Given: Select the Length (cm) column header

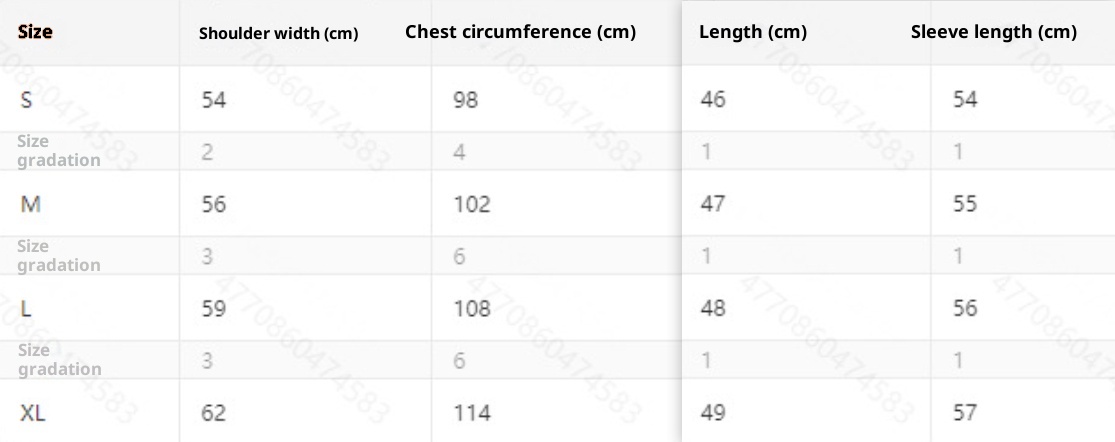Looking at the screenshot, I should tap(752, 32).
